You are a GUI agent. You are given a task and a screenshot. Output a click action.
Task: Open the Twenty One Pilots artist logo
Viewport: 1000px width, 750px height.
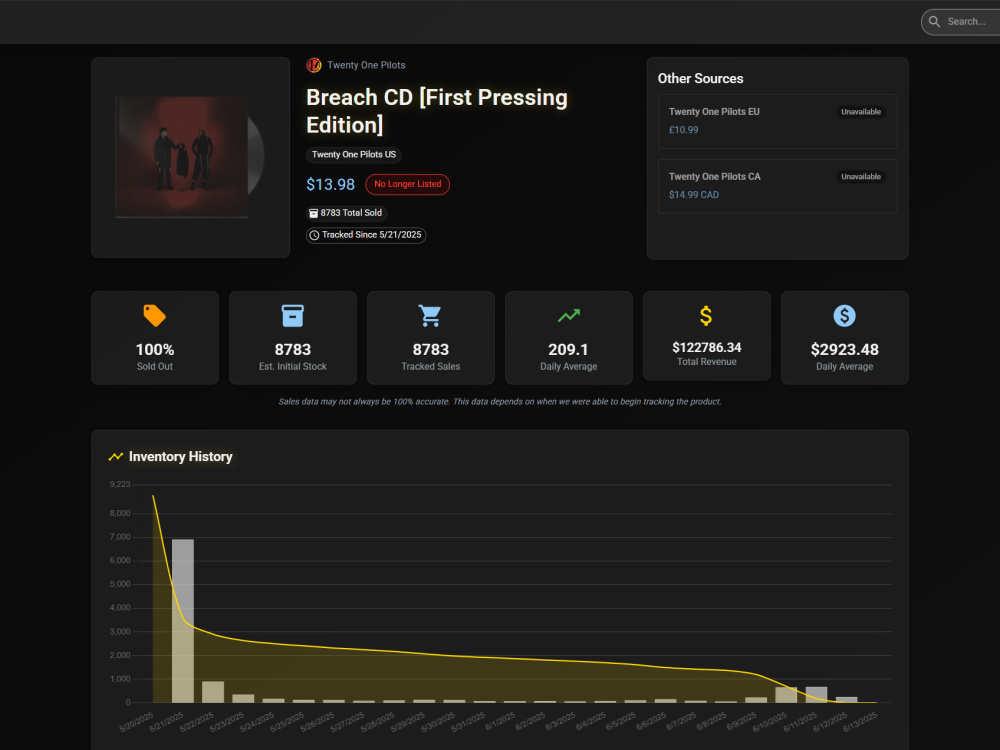pos(314,65)
